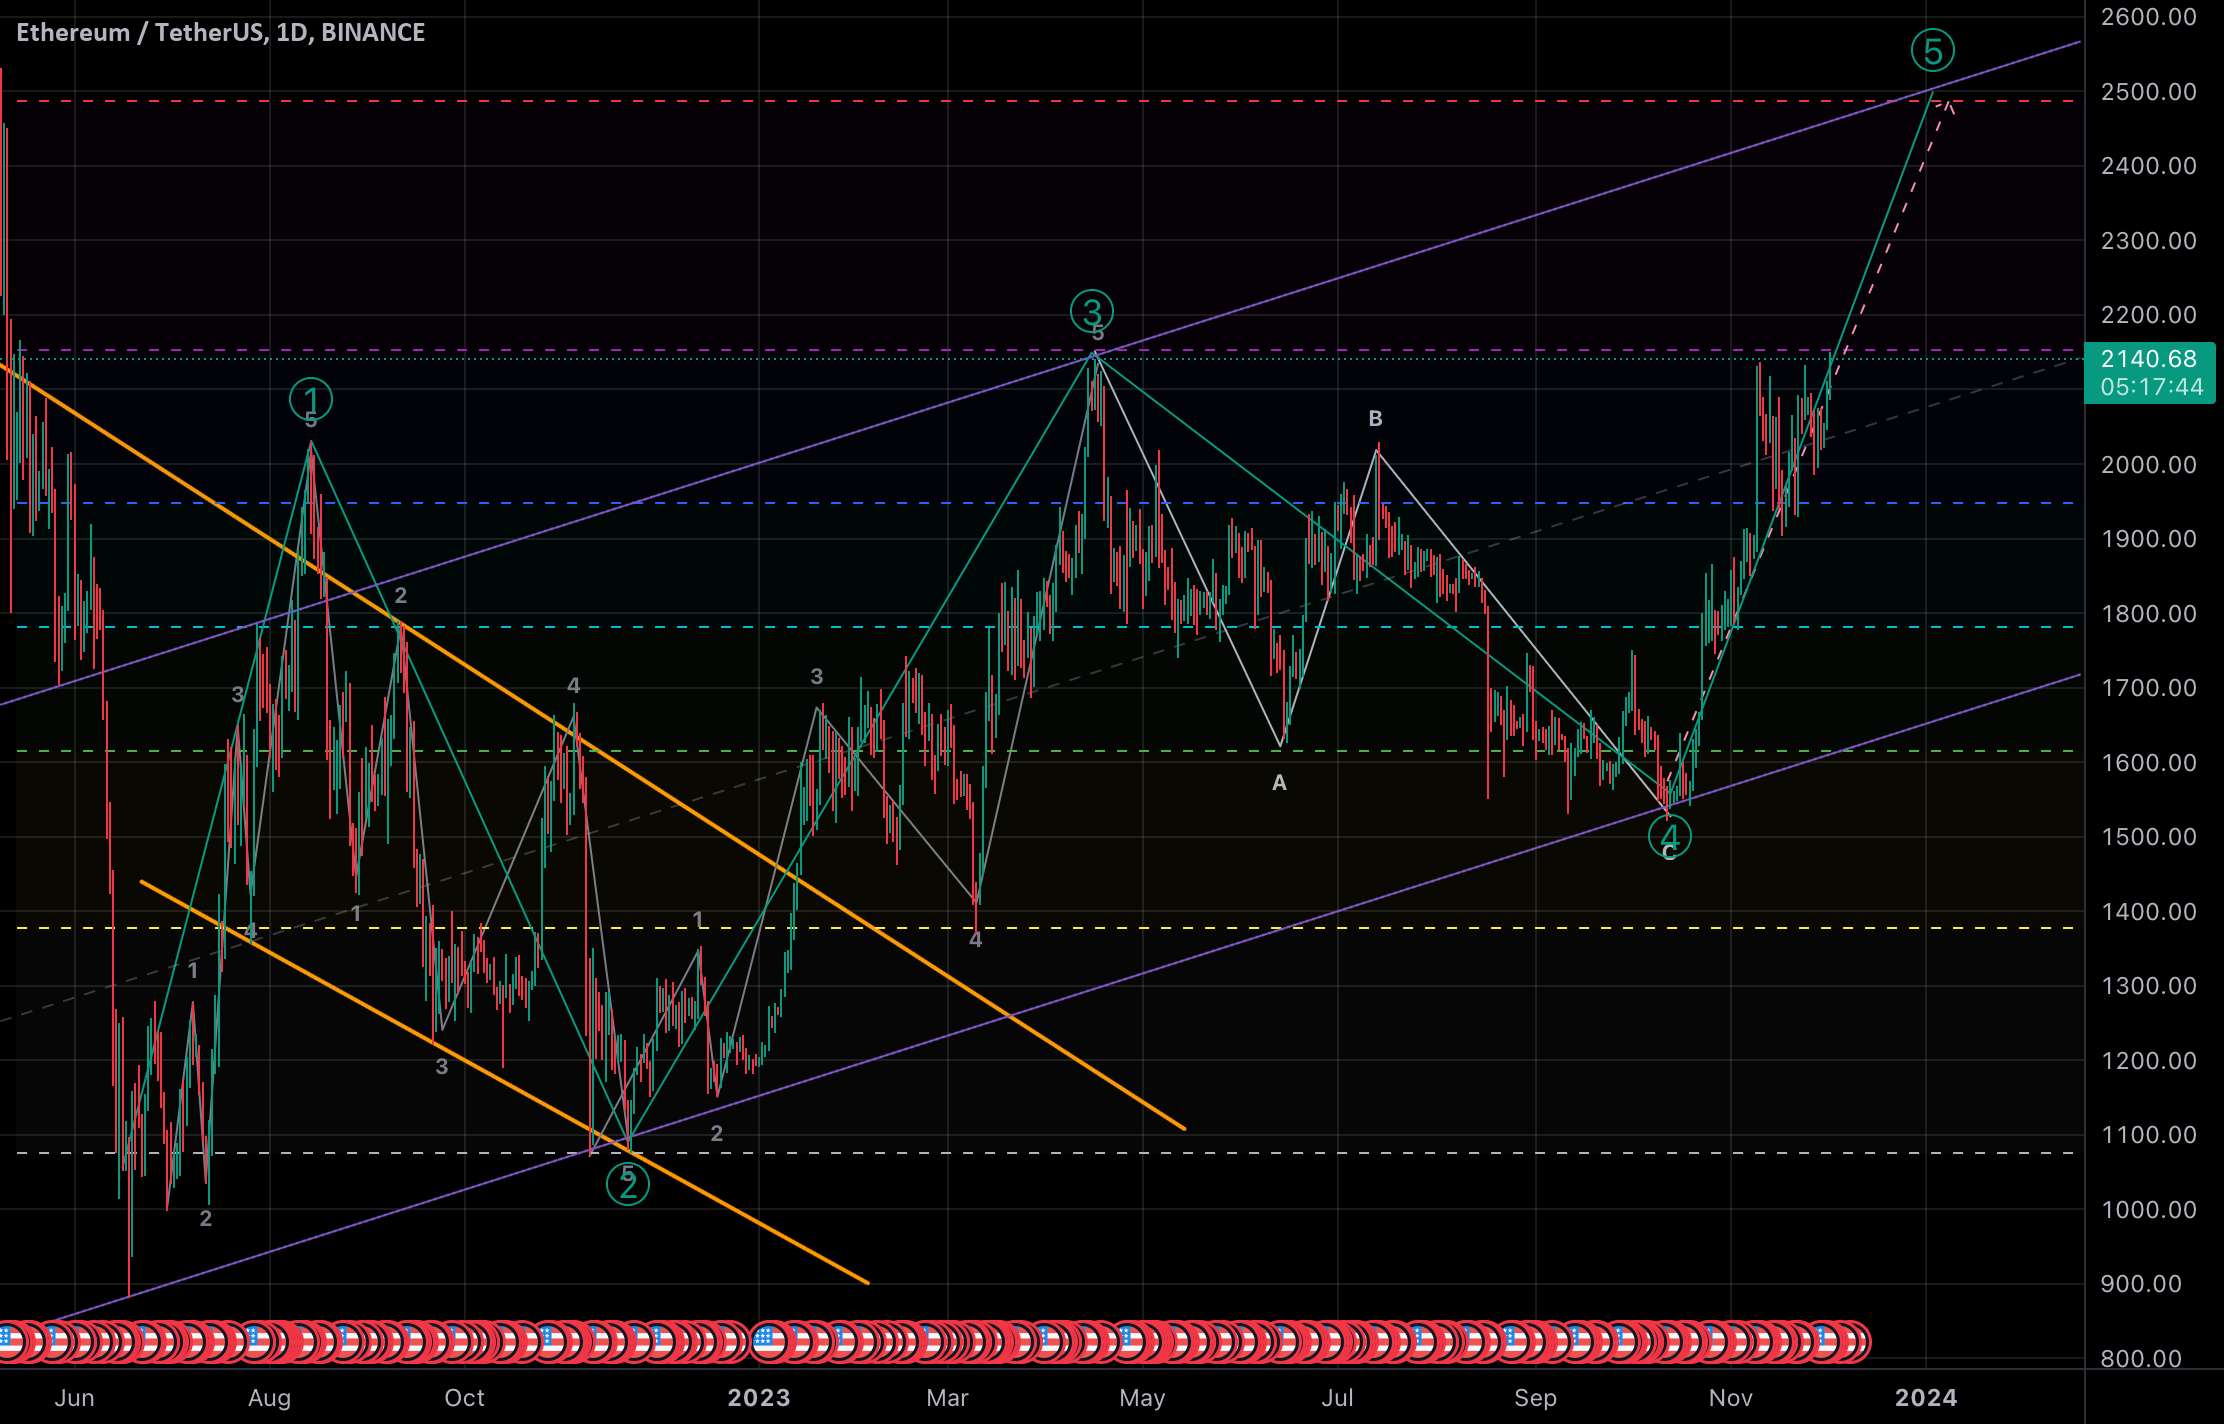This screenshot has height=1424, width=2224.
Task: Select the circled wave 3 label
Action: pos(1091,311)
